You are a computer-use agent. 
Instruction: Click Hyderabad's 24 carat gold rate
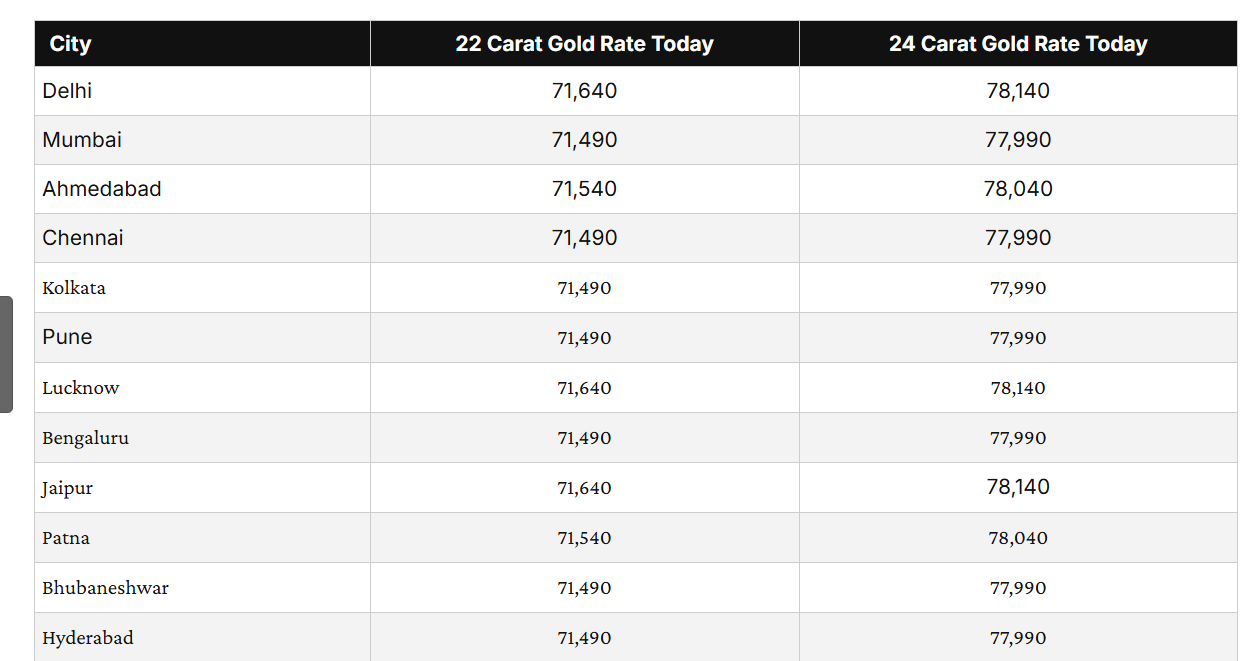tap(1018, 638)
